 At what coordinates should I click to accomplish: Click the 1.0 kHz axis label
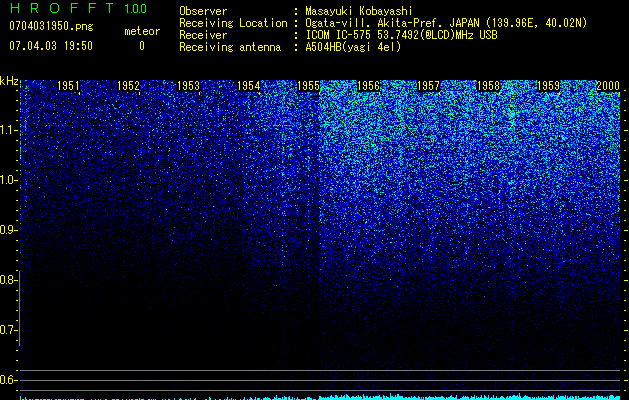click(x=8, y=180)
